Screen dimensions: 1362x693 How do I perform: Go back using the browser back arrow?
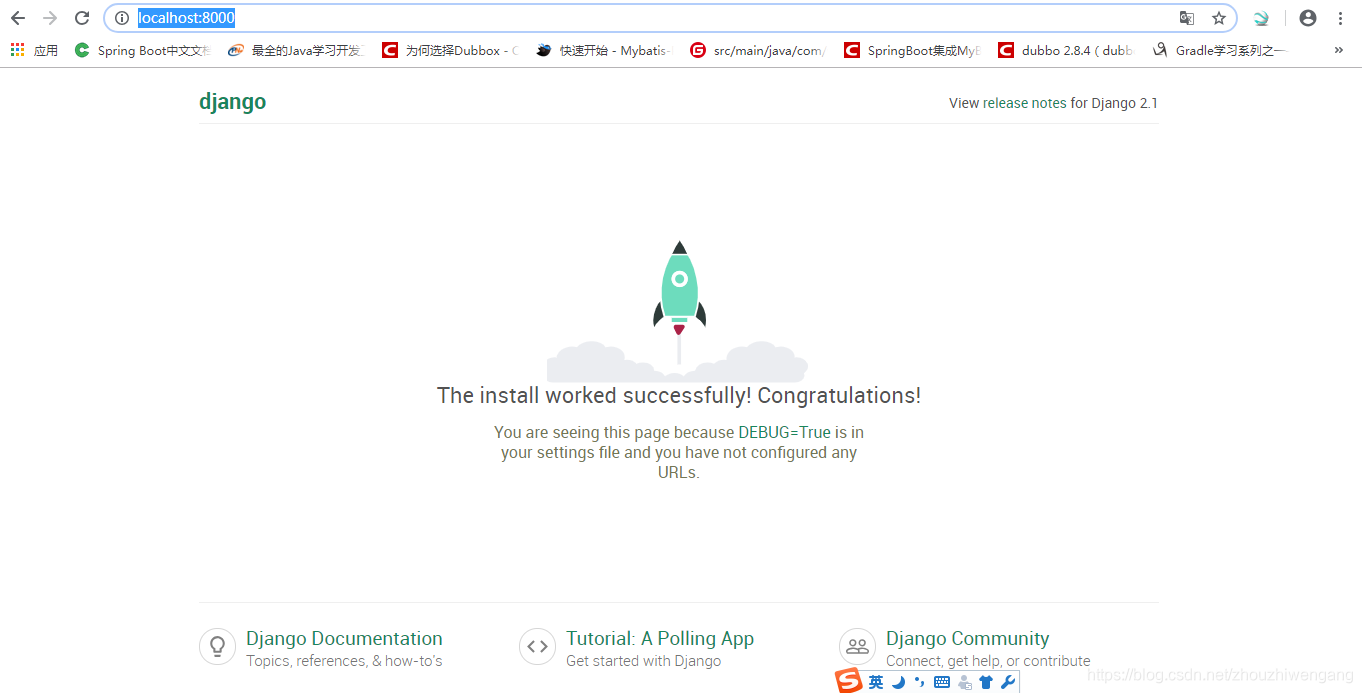(x=18, y=18)
